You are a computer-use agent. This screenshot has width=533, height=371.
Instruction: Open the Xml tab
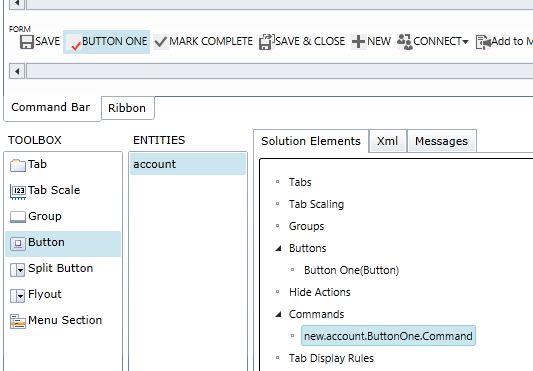pos(388,141)
